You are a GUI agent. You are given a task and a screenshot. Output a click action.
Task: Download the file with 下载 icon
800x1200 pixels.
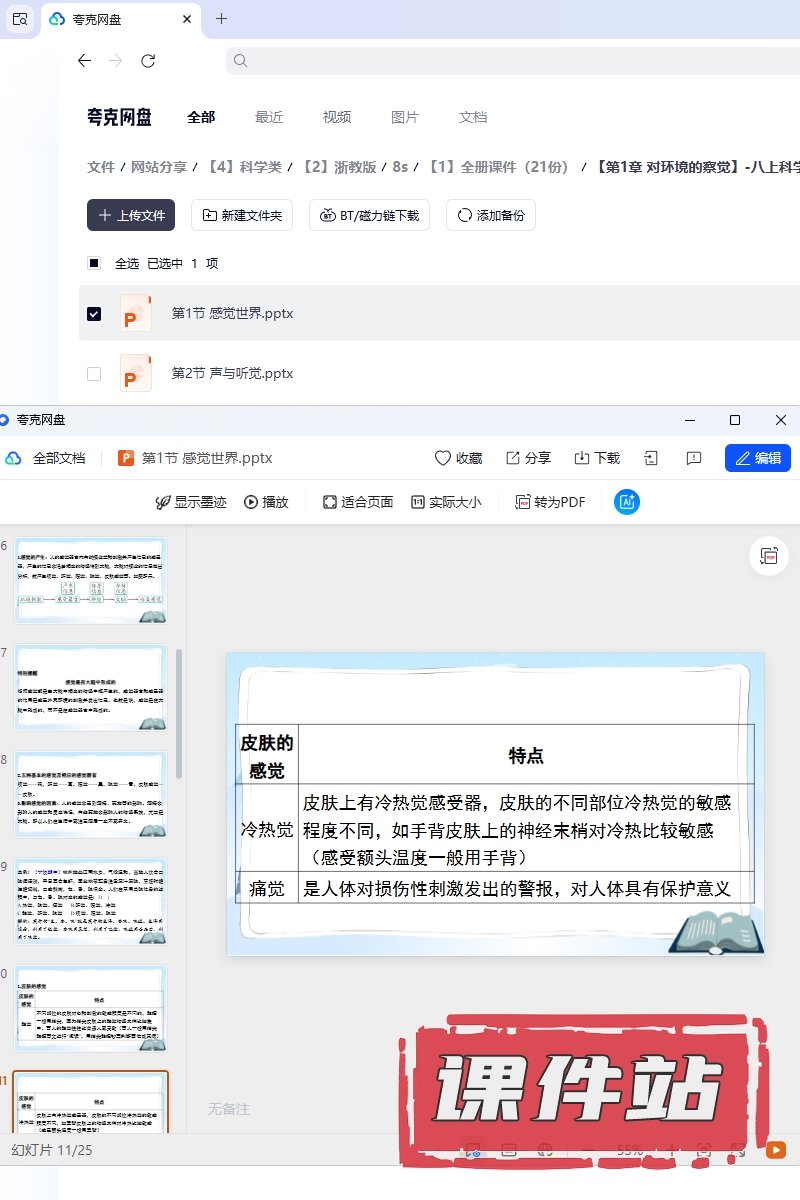pos(597,458)
